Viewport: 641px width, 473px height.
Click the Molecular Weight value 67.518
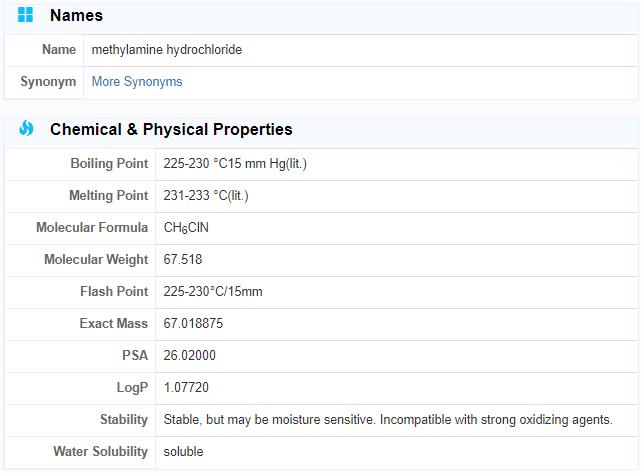point(183,260)
